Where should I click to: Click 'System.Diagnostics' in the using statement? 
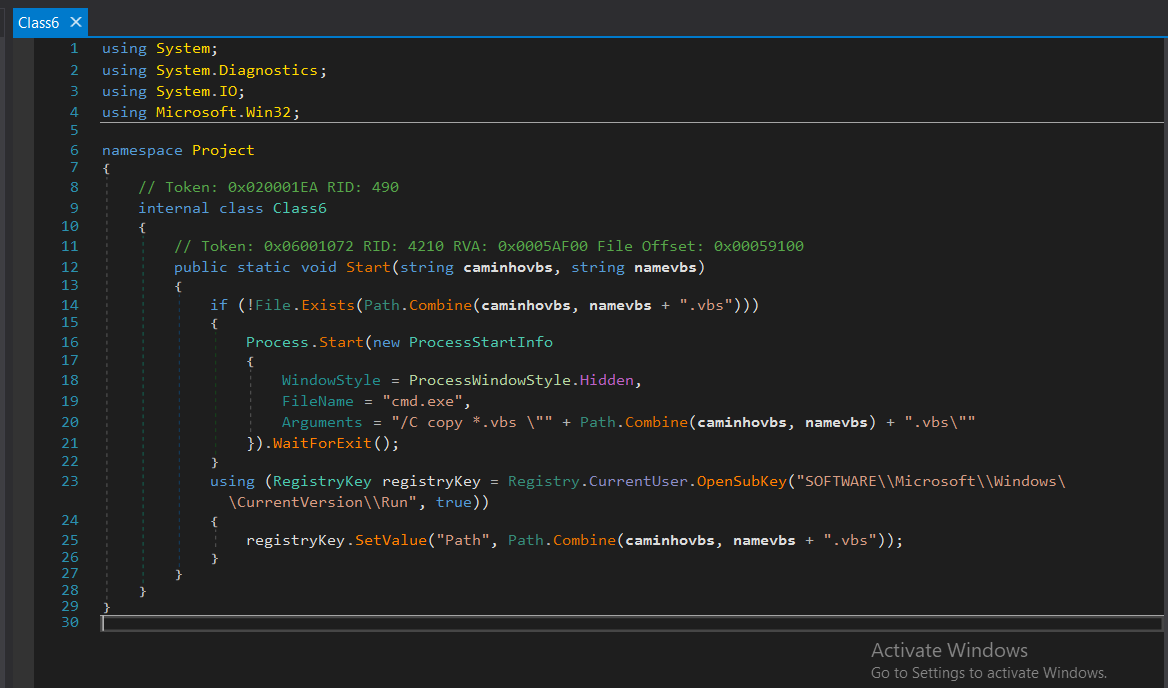click(x=237, y=70)
